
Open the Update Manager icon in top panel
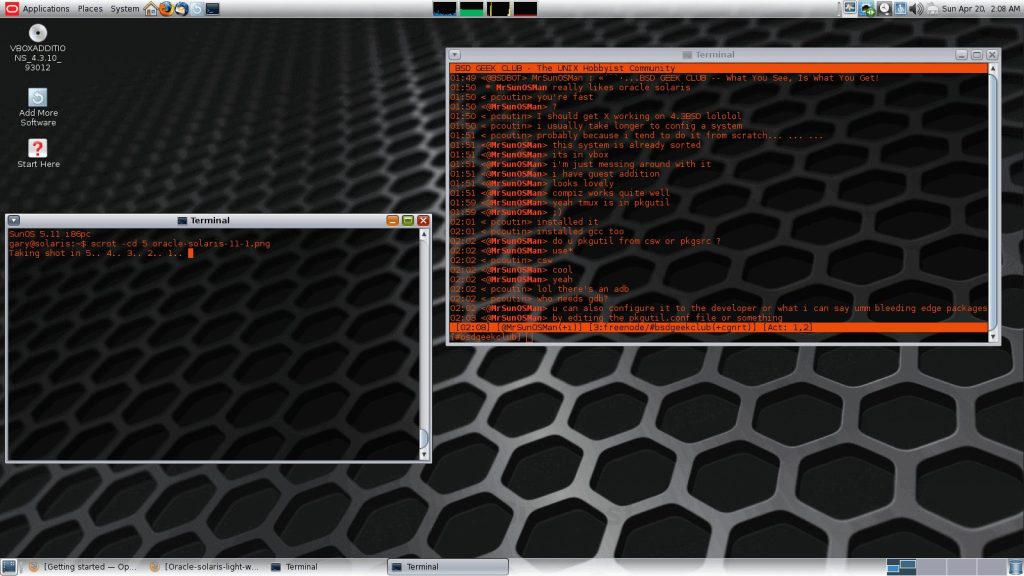coord(197,8)
